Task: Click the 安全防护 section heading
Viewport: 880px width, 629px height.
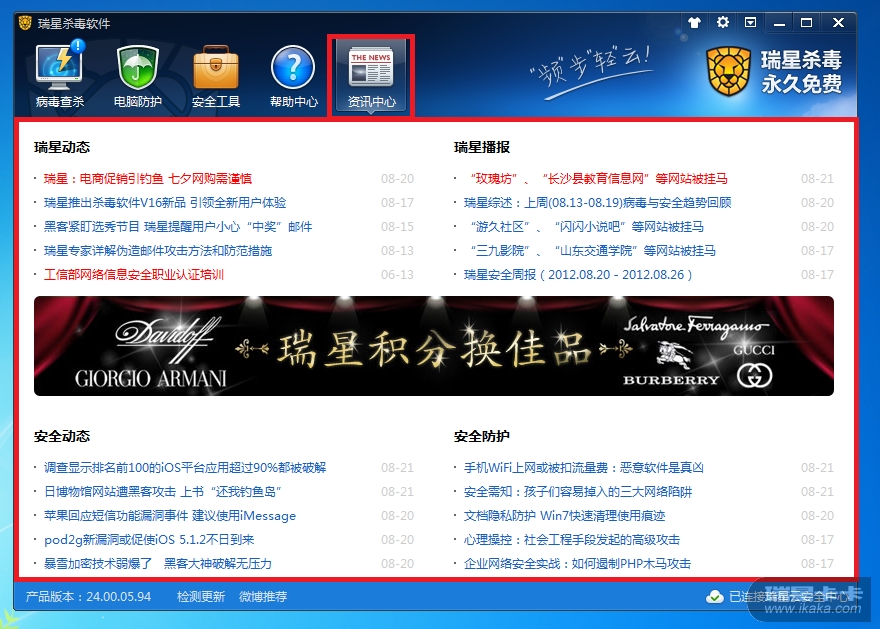Action: (x=482, y=437)
